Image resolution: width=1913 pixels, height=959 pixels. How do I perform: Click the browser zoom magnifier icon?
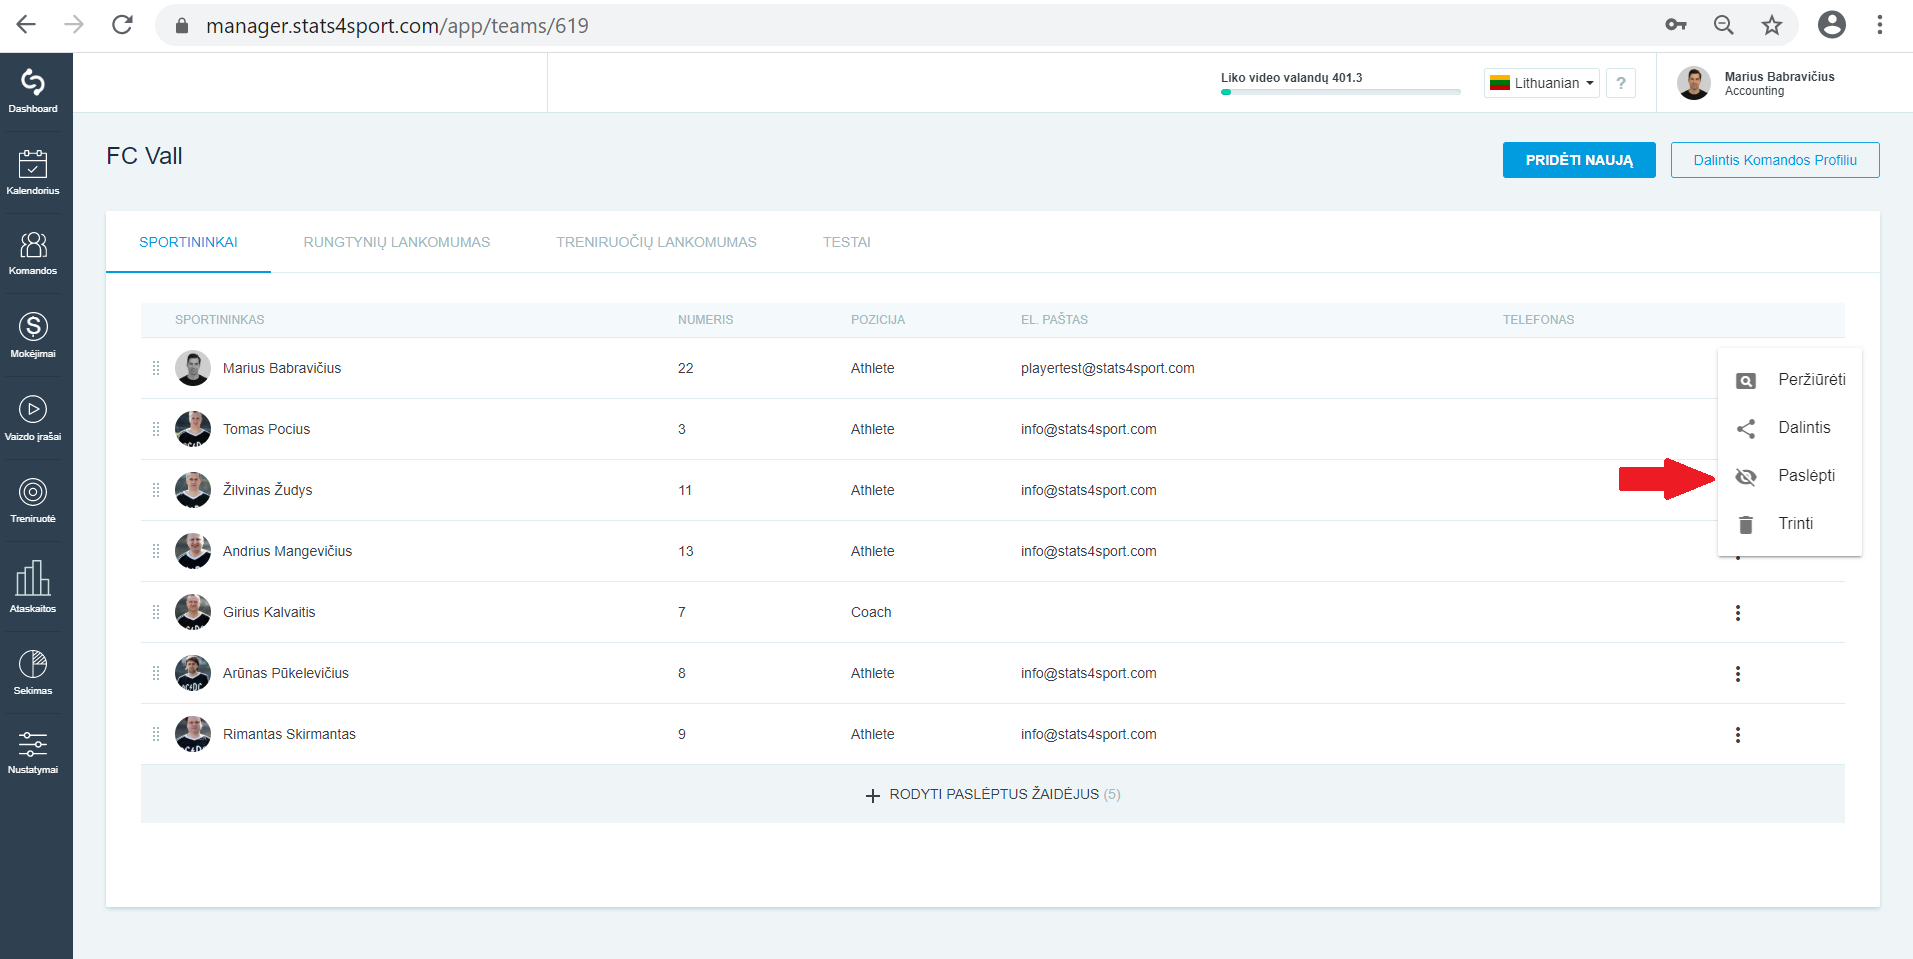coord(1724,25)
